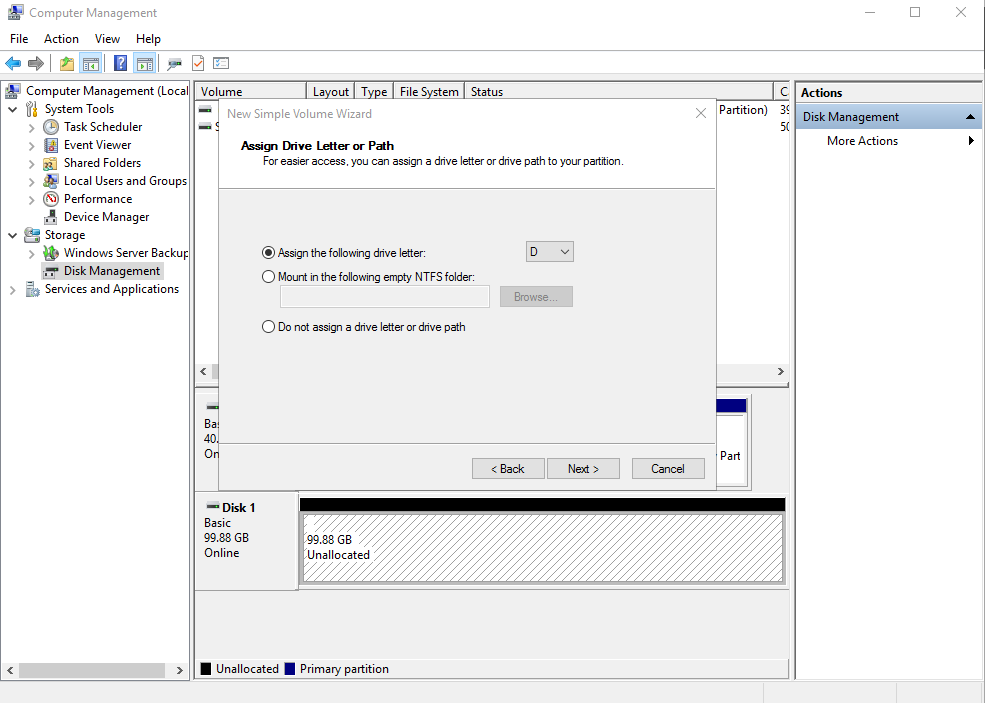This screenshot has height=703, width=985.
Task: Select 'Mount in the following empty NTFS folder'
Action: (268, 277)
